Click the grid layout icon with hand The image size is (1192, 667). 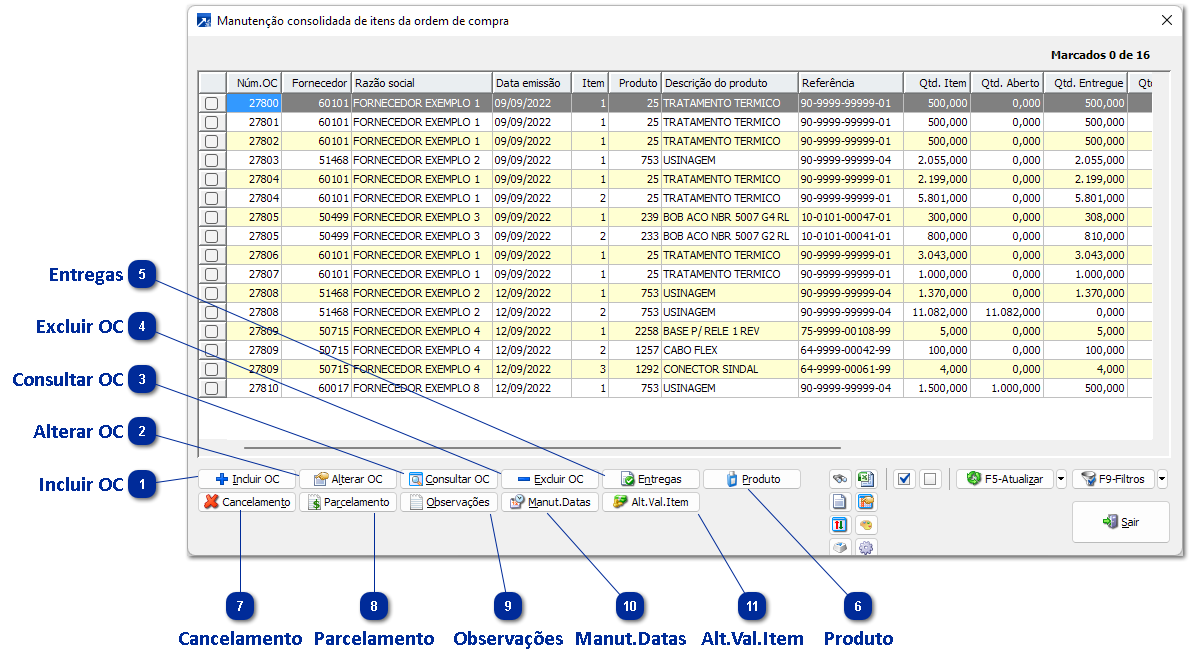click(x=866, y=502)
